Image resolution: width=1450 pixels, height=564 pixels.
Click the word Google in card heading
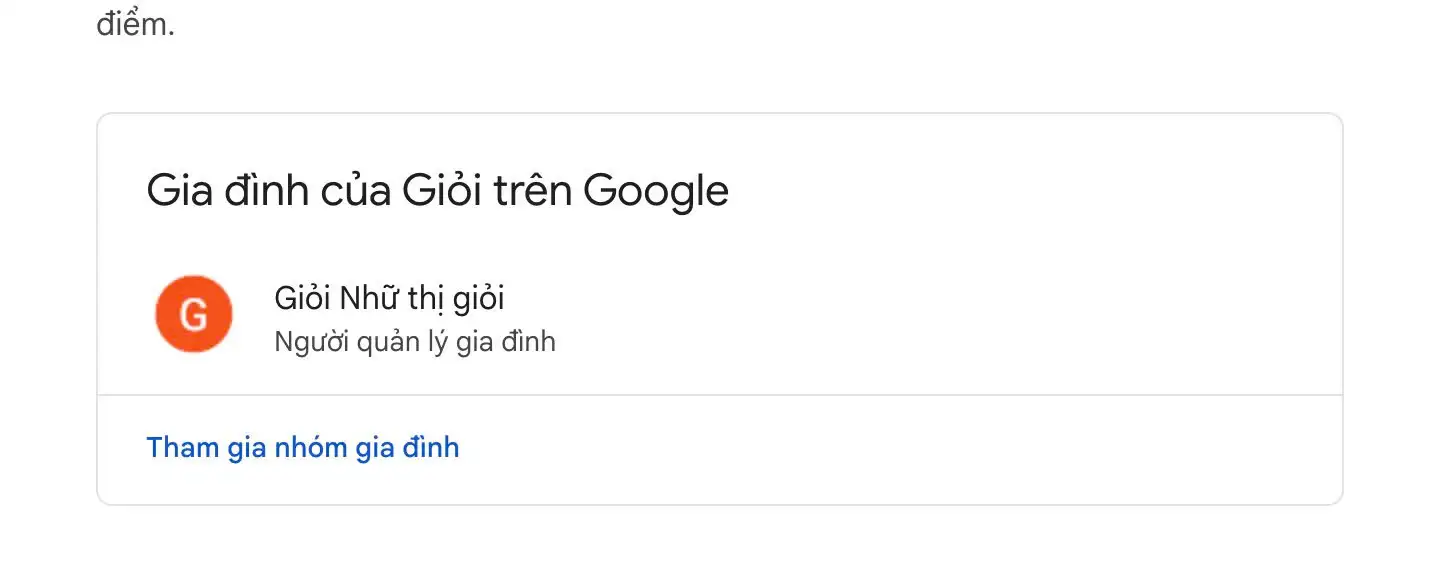coord(656,192)
